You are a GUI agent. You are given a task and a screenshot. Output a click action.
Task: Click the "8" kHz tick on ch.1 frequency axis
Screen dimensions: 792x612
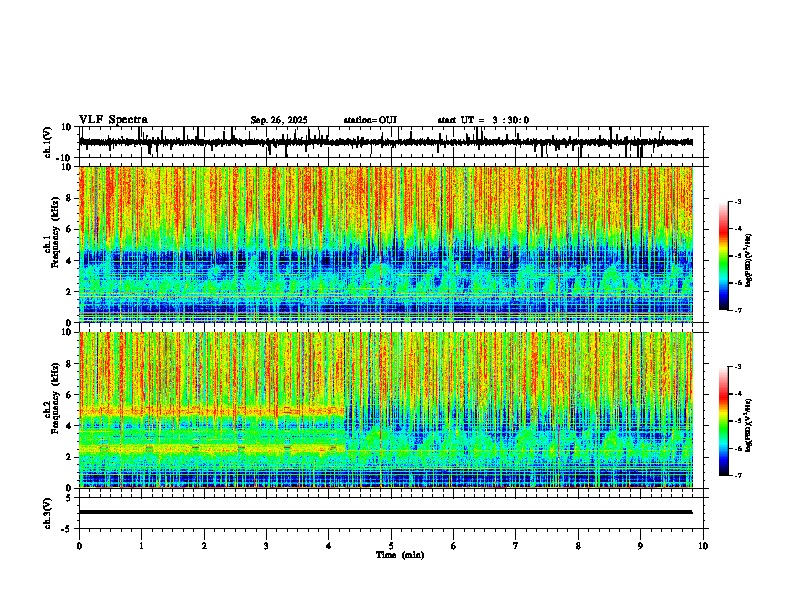(x=70, y=198)
